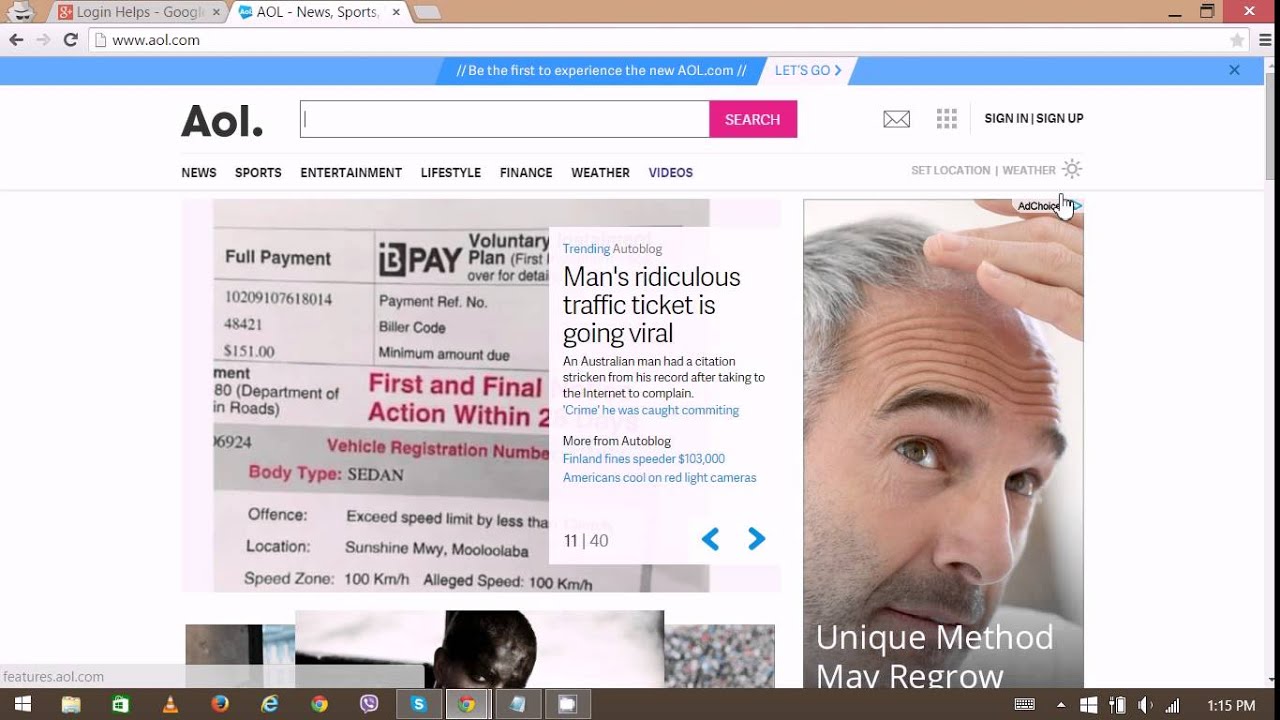Open Skype from the taskbar
This screenshot has width=1280, height=720.
click(419, 704)
